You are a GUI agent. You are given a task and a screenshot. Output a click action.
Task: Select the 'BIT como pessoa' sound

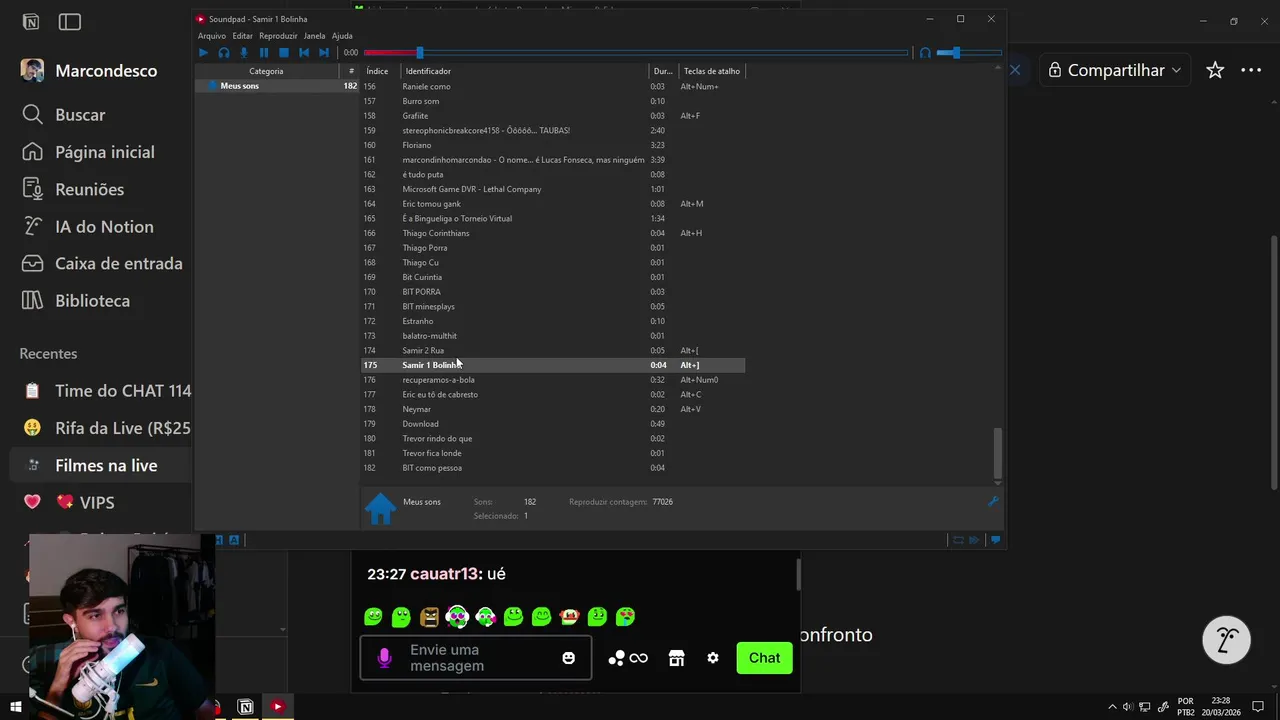[x=553, y=468]
